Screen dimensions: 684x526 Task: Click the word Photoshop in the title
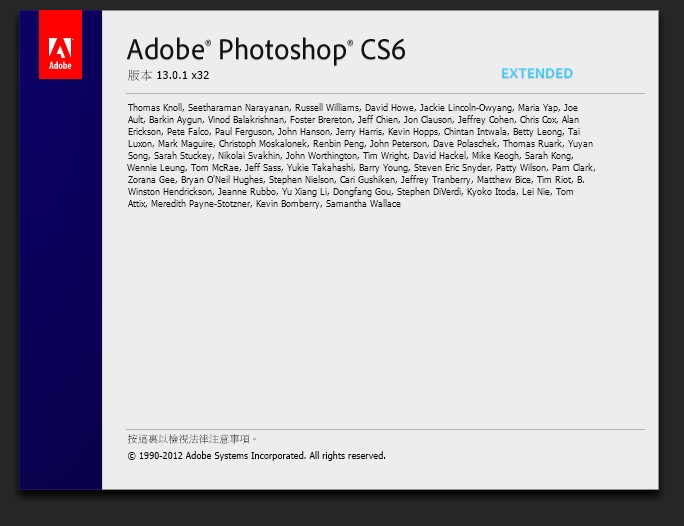[283, 51]
